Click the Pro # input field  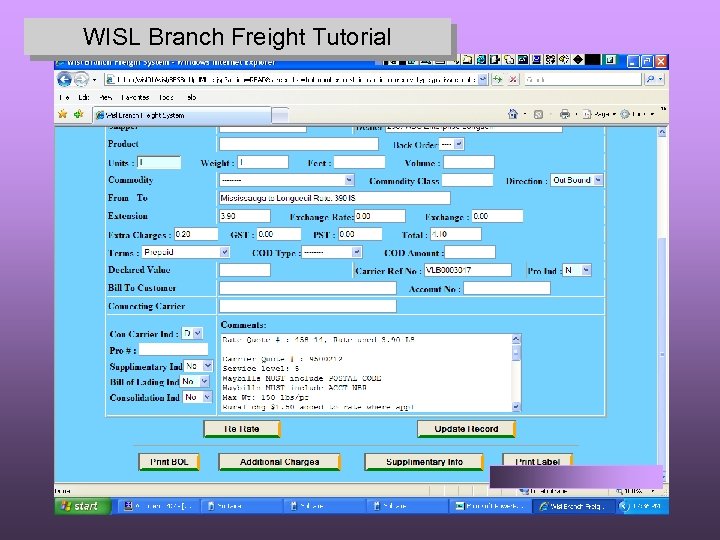[173, 349]
